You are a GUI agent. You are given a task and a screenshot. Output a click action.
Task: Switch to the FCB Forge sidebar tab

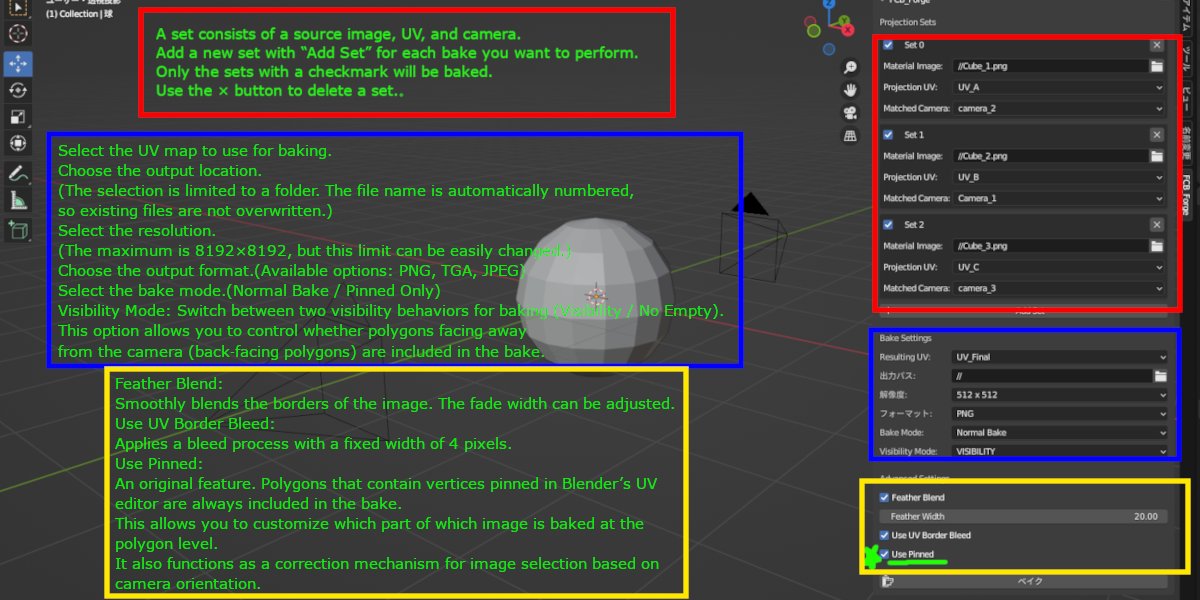[1187, 196]
